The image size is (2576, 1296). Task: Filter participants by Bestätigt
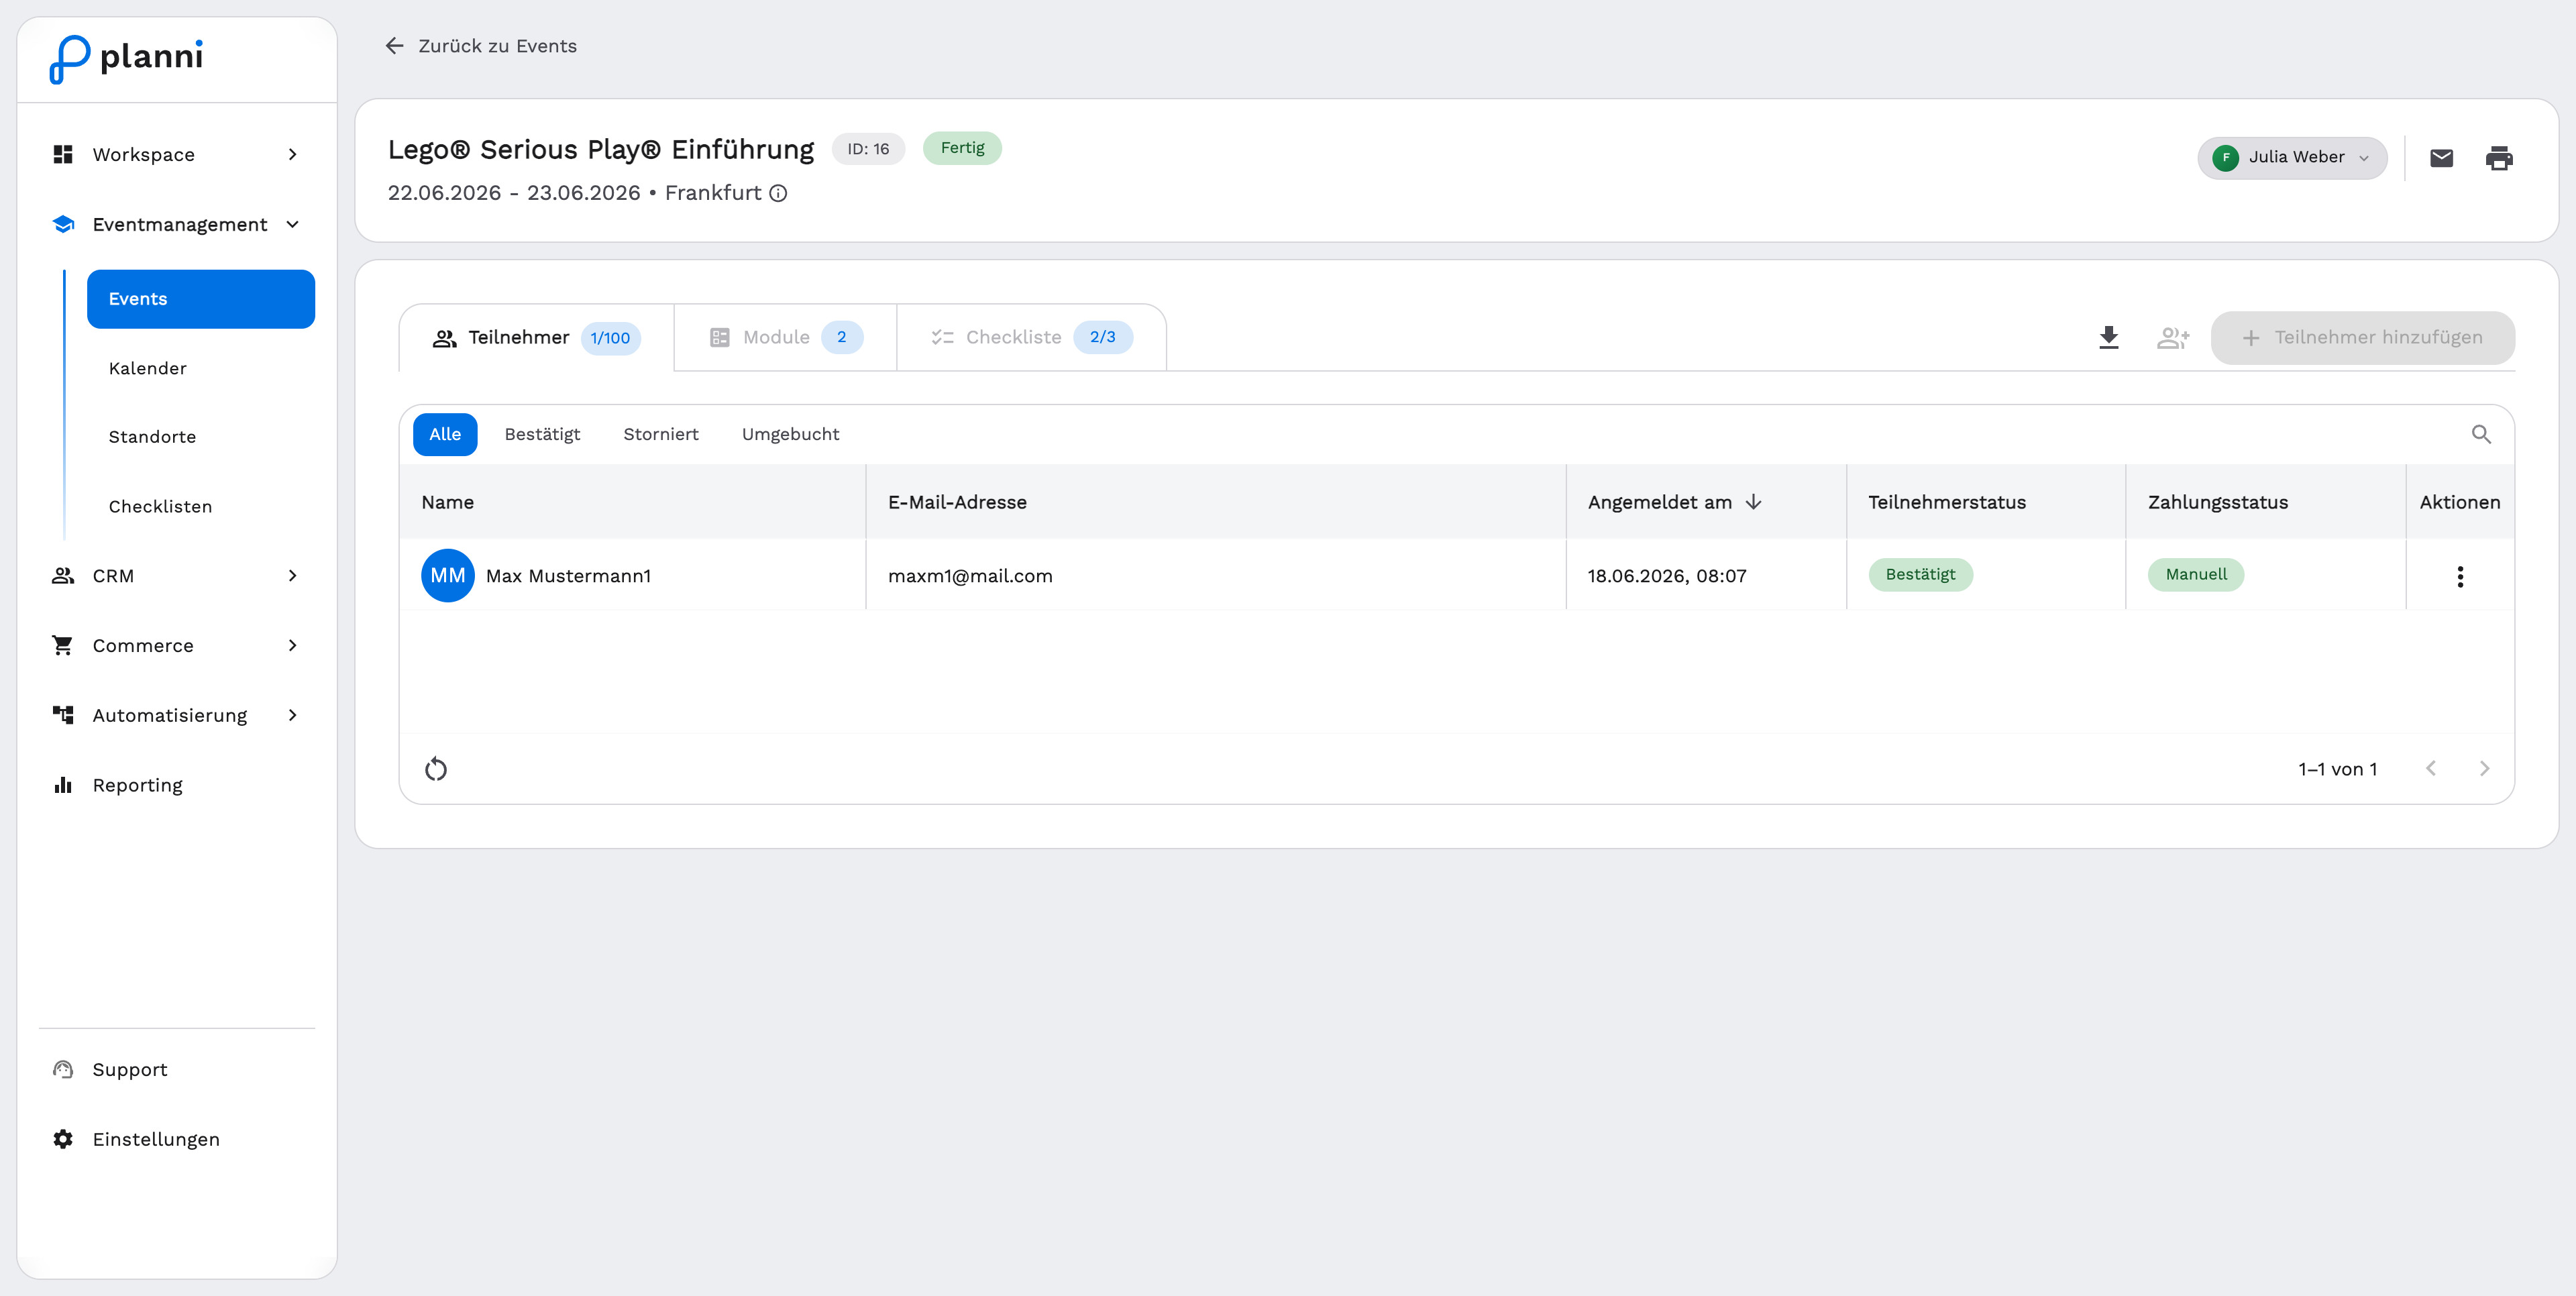pos(542,434)
